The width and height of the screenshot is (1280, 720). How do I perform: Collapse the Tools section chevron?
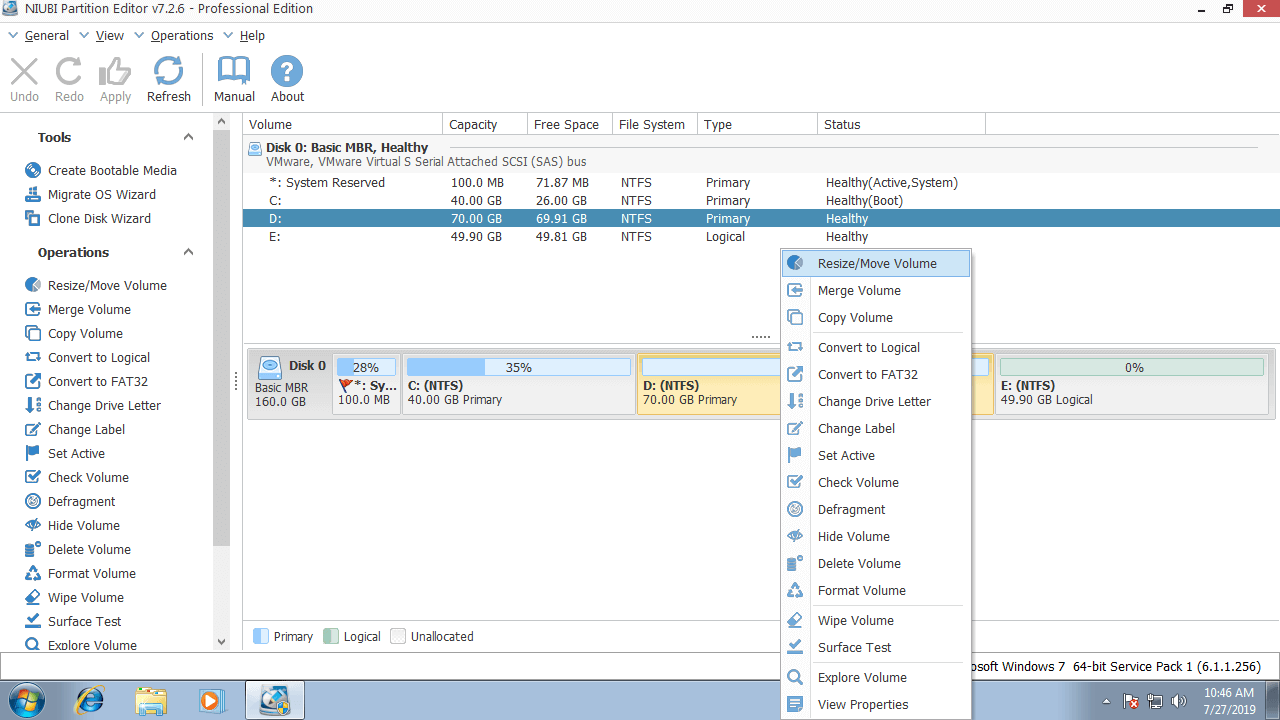click(x=188, y=137)
